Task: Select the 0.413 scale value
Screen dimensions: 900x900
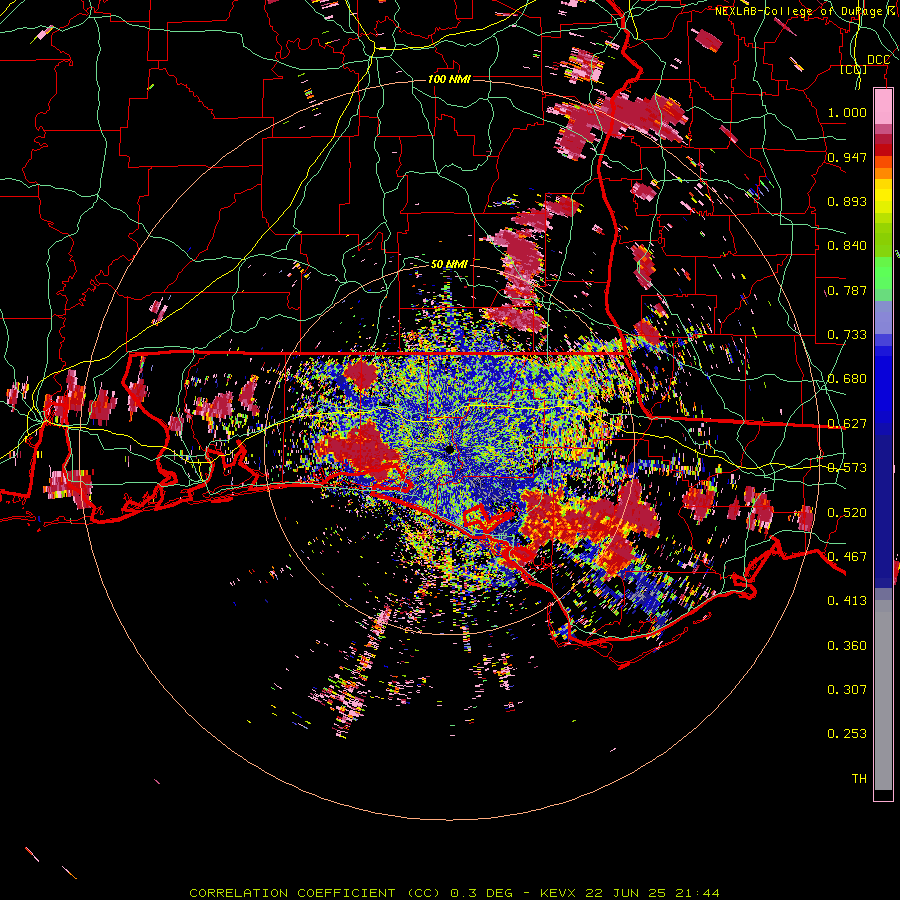Action: [847, 601]
